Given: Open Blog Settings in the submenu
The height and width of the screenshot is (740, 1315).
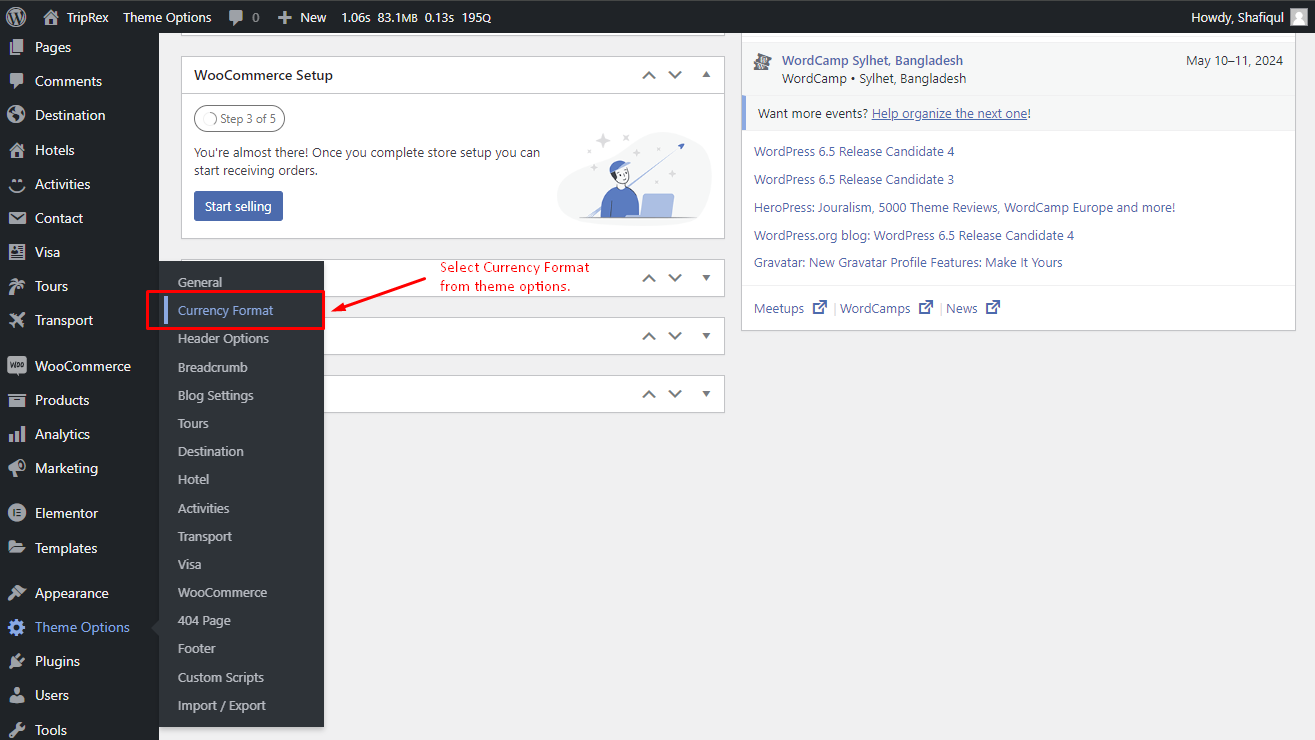Looking at the screenshot, I should coord(216,395).
